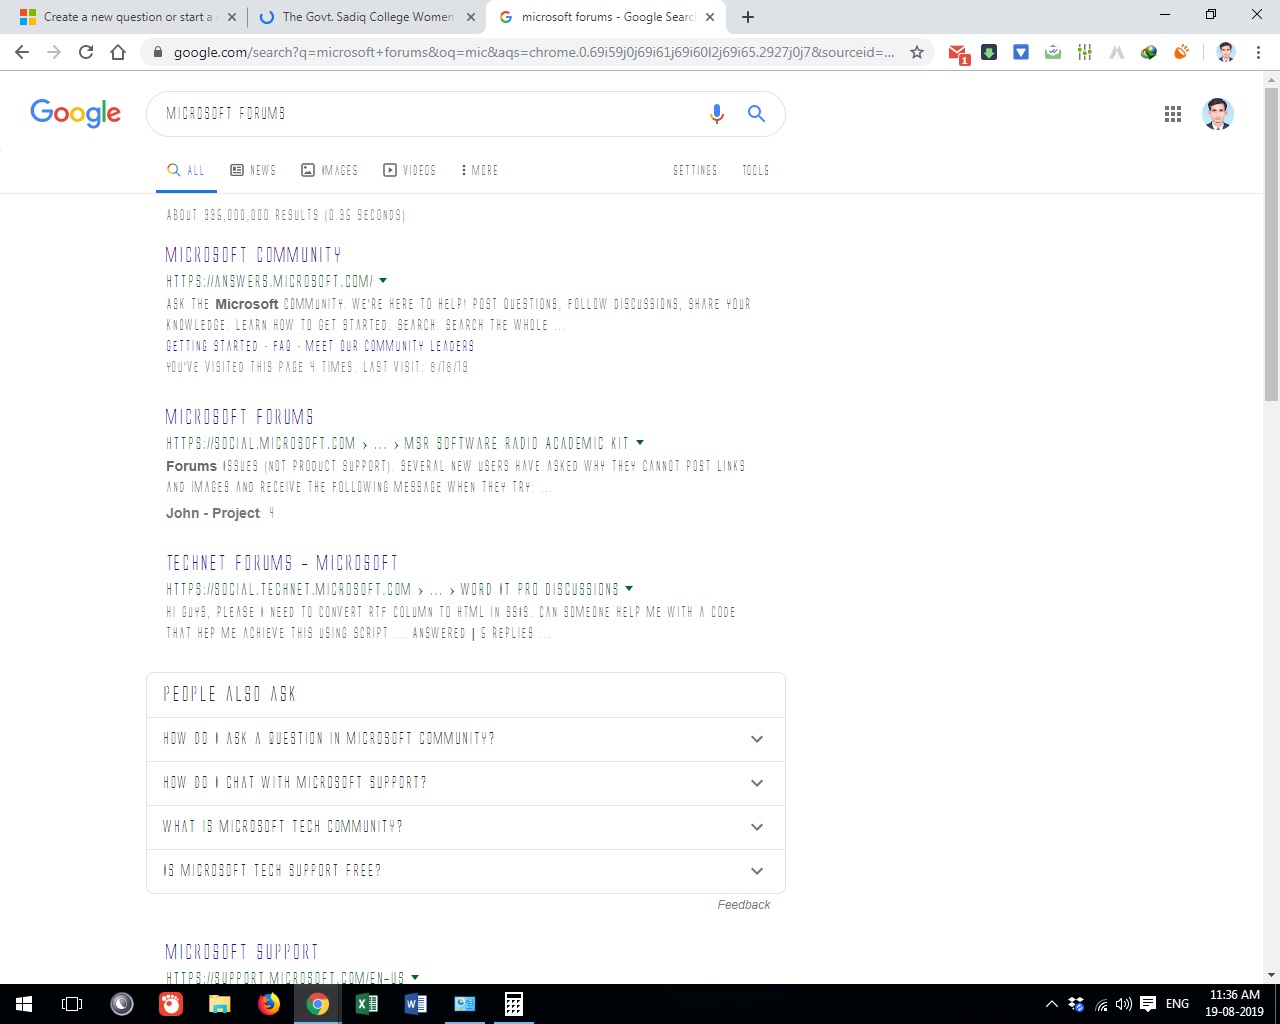Open Calculator from the taskbar
This screenshot has height=1024, width=1280.
(514, 1004)
